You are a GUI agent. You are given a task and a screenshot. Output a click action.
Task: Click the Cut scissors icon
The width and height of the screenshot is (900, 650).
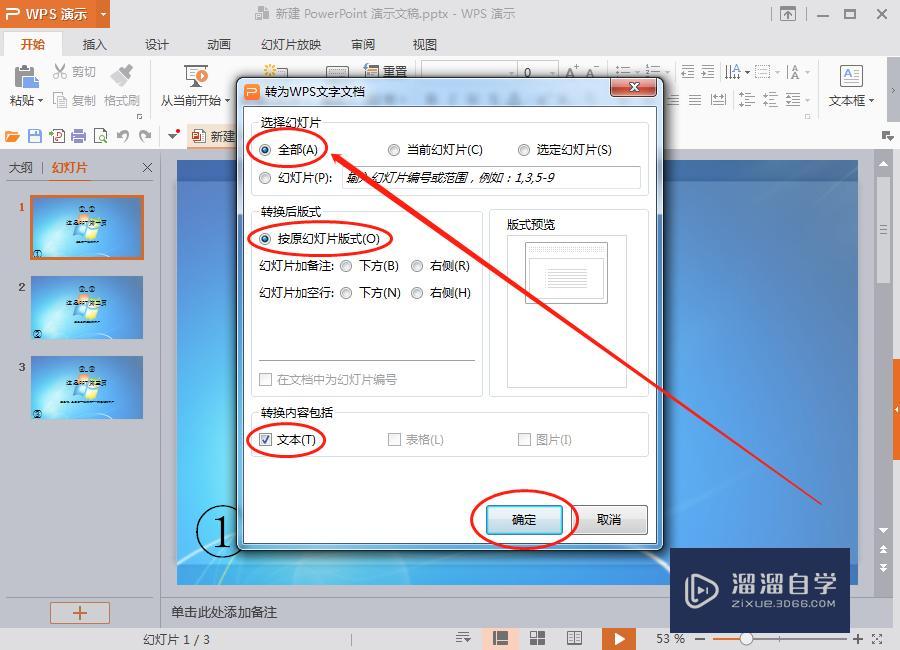(x=60, y=71)
